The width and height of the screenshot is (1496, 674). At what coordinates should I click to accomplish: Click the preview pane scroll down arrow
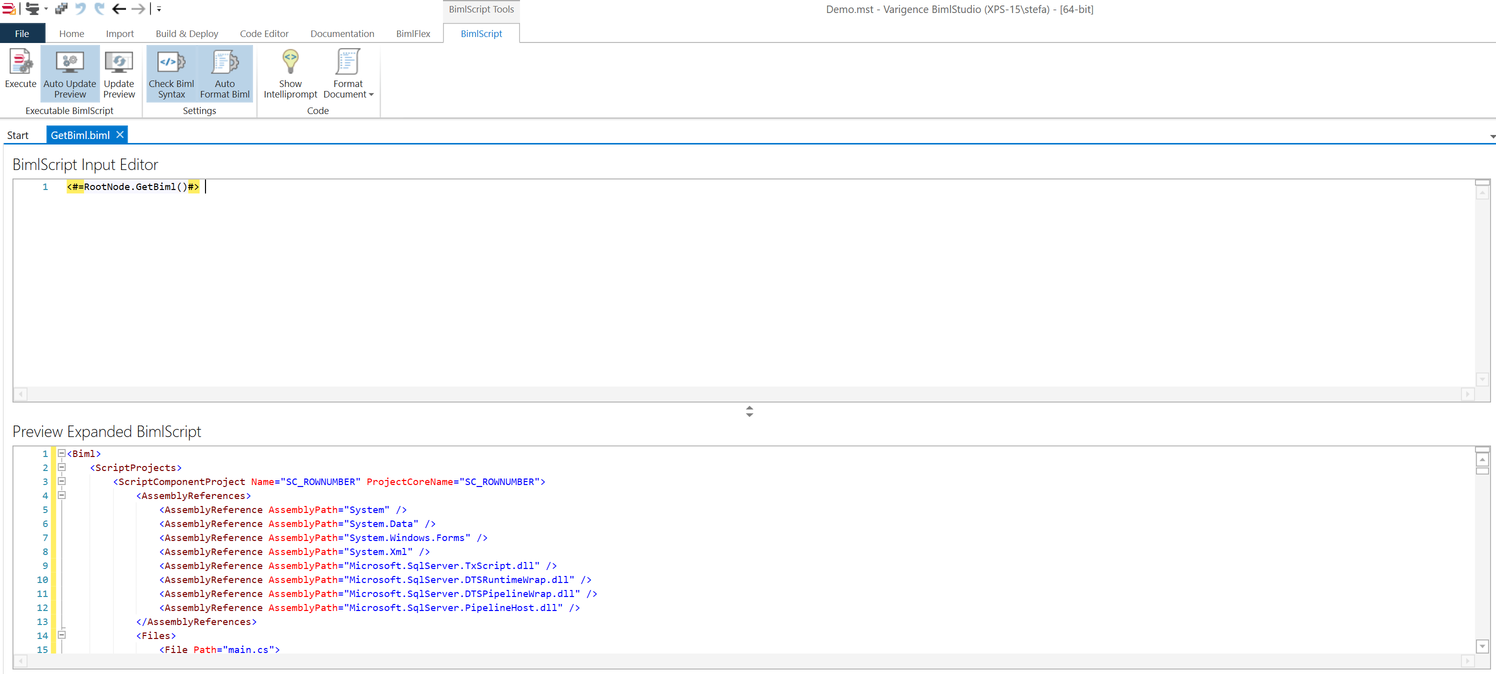pos(1483,647)
